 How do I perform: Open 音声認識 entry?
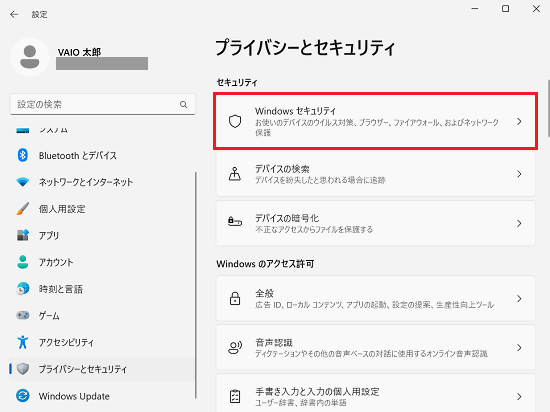click(375, 347)
